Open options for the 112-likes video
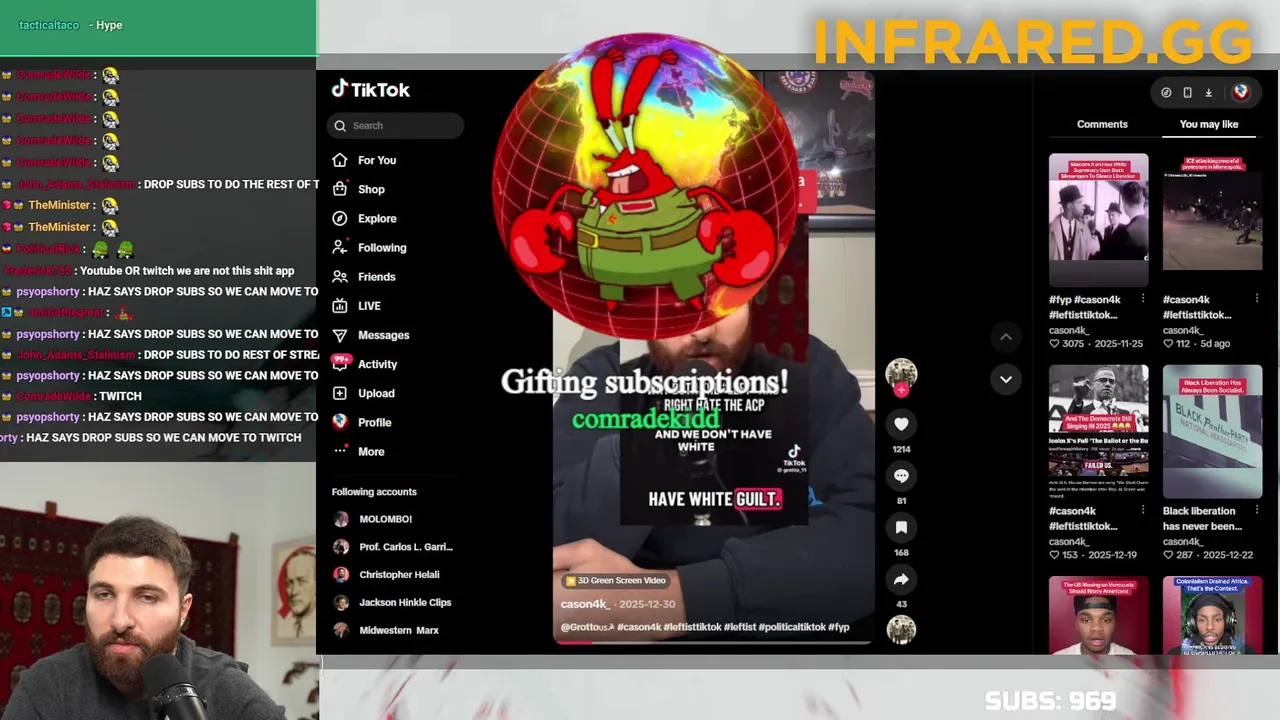The height and width of the screenshot is (720, 1280). [1257, 299]
